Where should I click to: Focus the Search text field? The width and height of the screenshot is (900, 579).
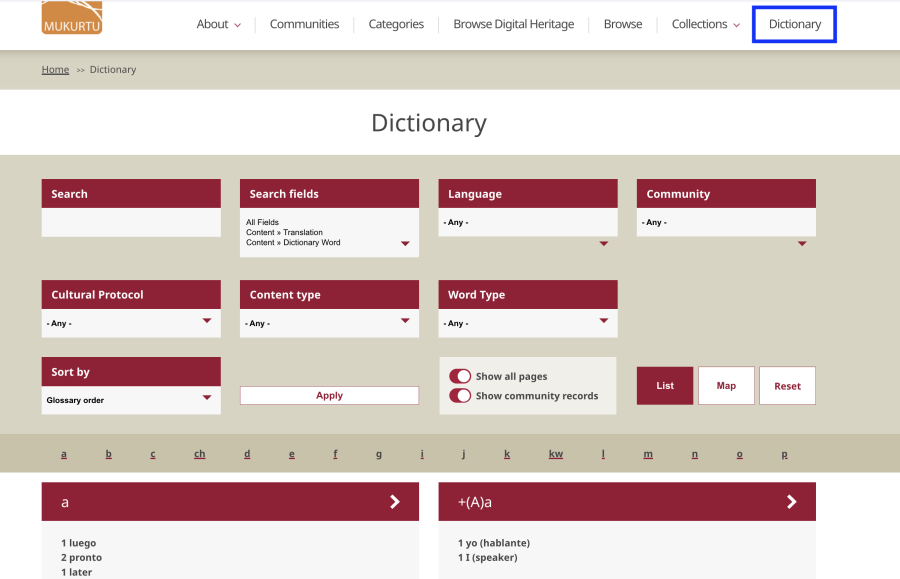131,222
